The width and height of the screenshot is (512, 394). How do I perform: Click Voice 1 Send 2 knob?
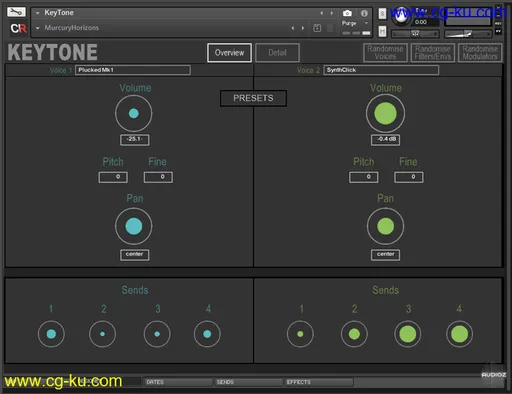(102, 334)
